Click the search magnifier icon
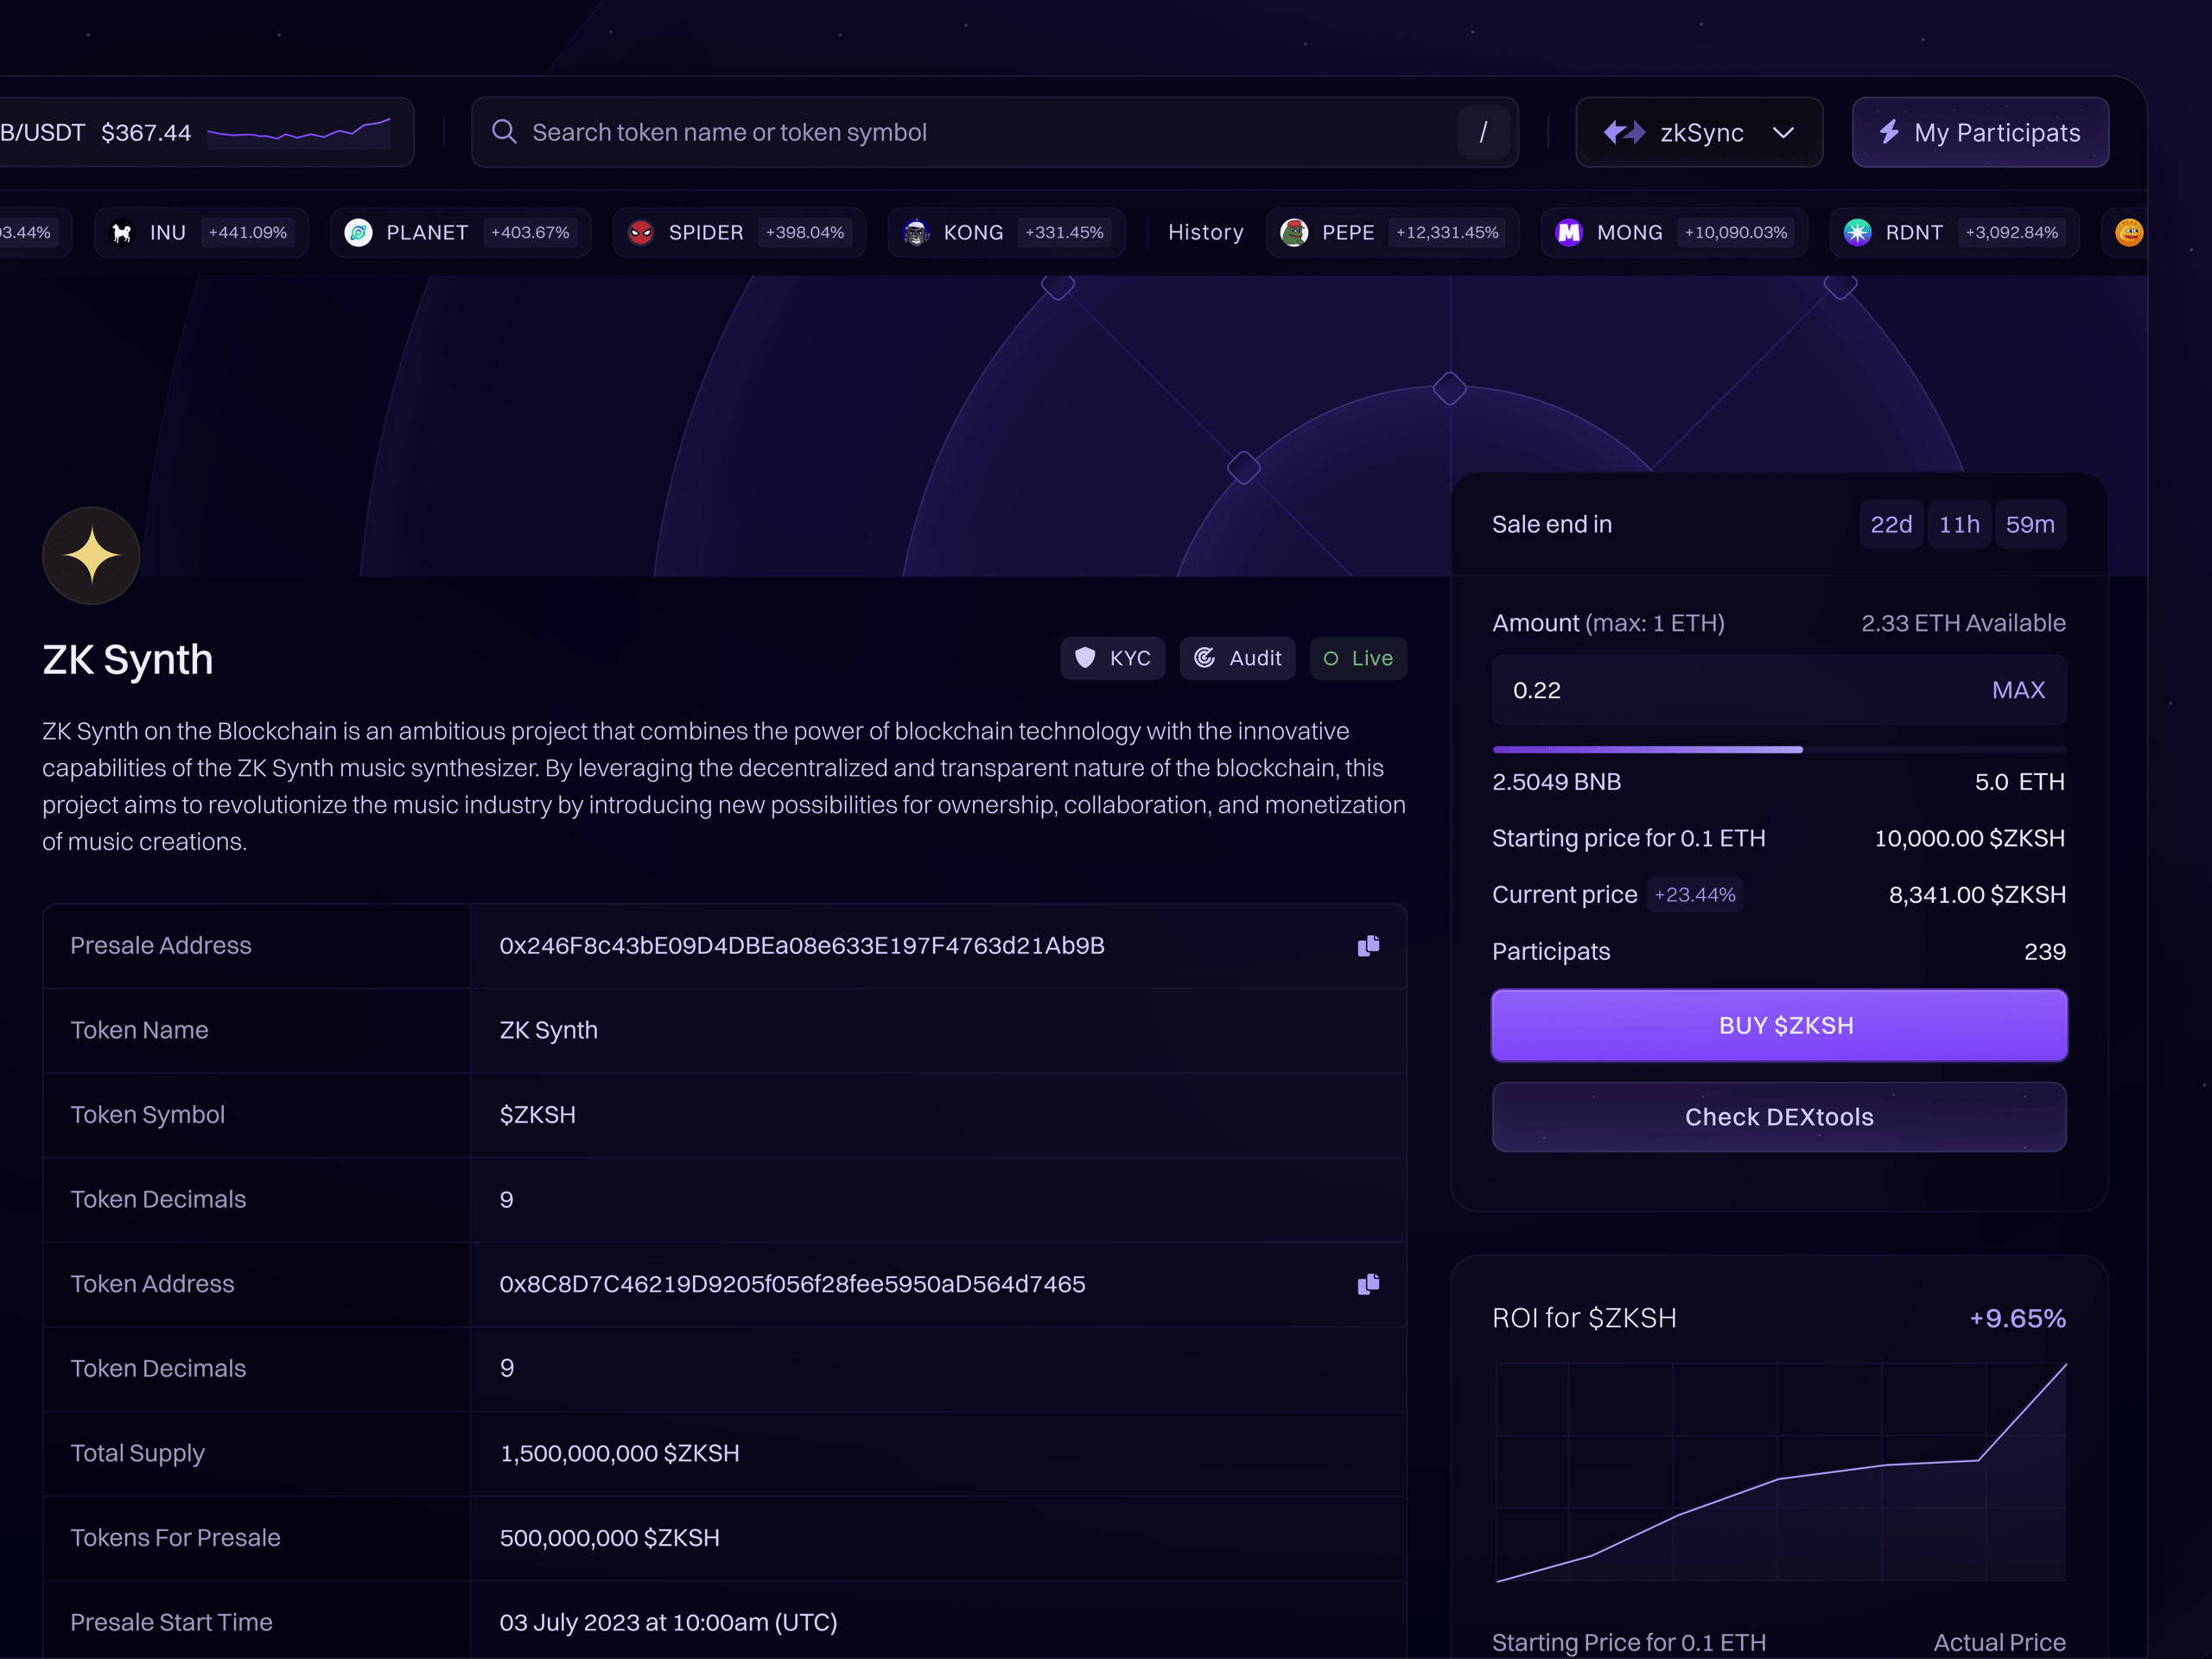The image size is (2212, 1659). (x=505, y=132)
